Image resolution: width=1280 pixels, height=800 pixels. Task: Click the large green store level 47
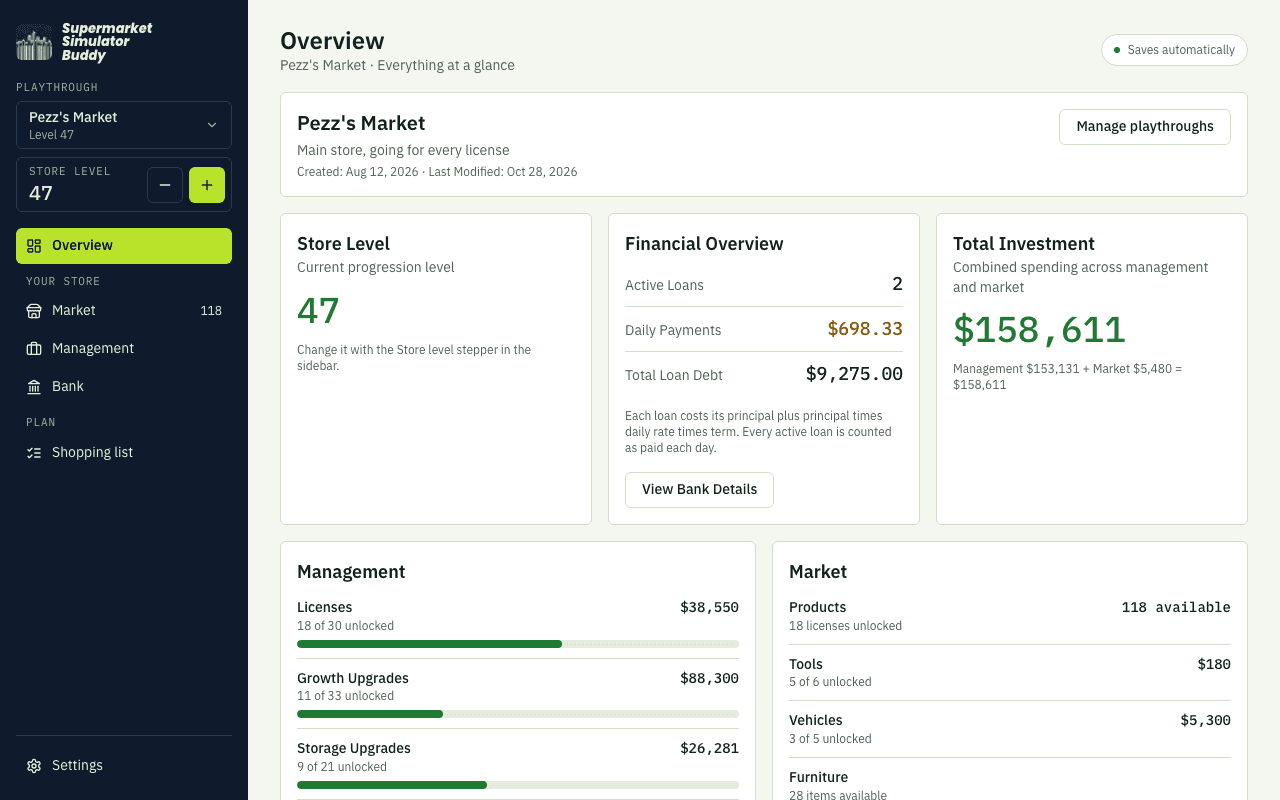[x=318, y=311]
